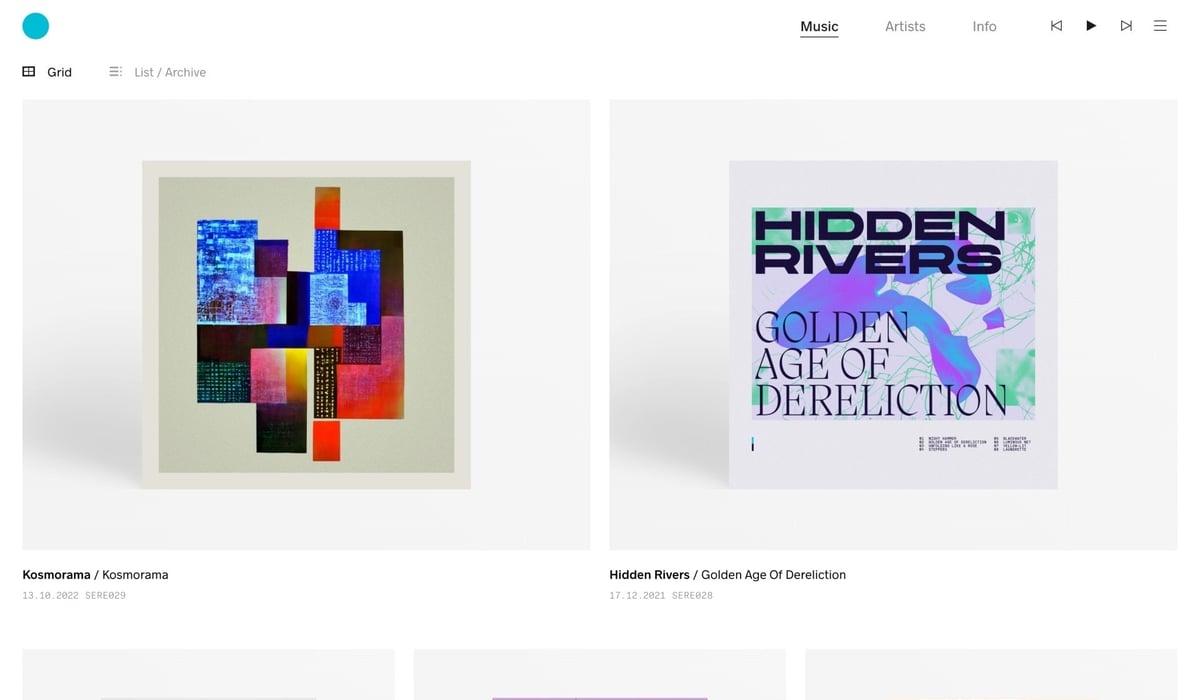This screenshot has width=1200, height=700.
Task: Open the hamburger menu
Action: click(1160, 26)
